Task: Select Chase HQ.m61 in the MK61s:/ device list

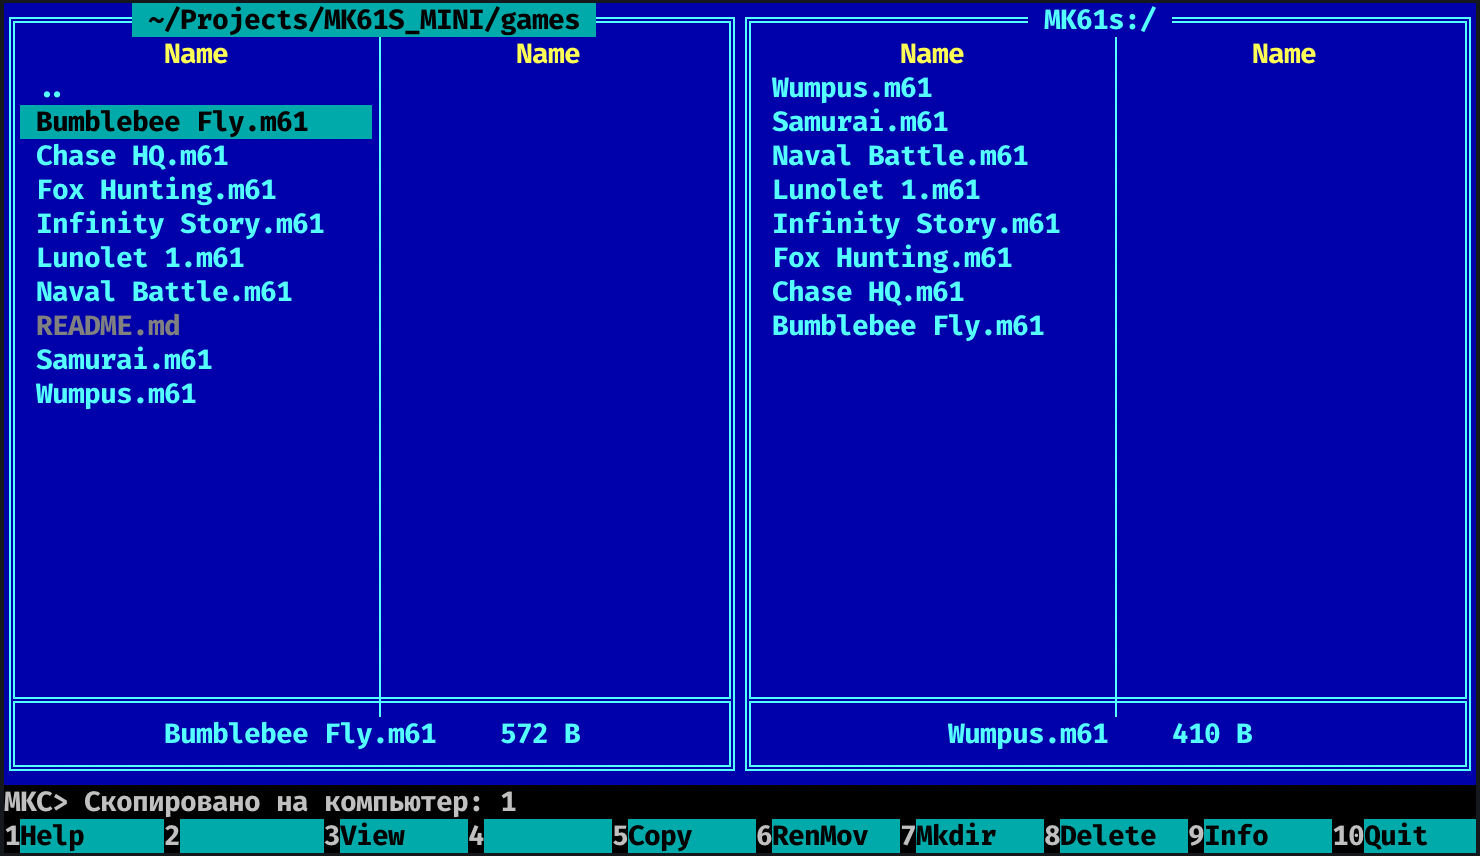Action: point(932,292)
